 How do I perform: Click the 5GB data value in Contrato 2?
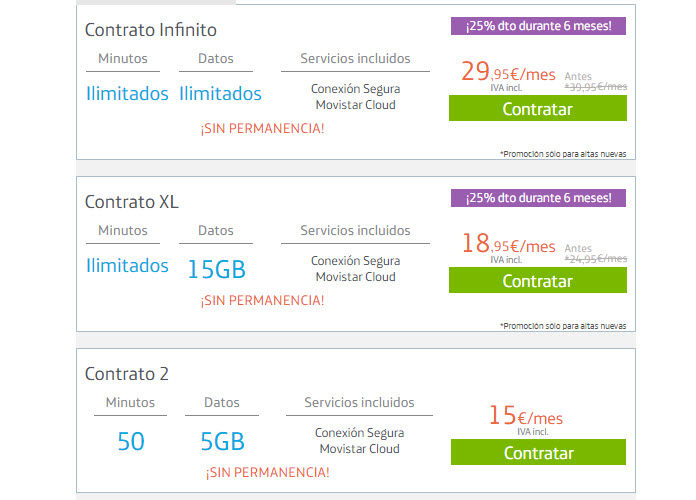tap(222, 441)
